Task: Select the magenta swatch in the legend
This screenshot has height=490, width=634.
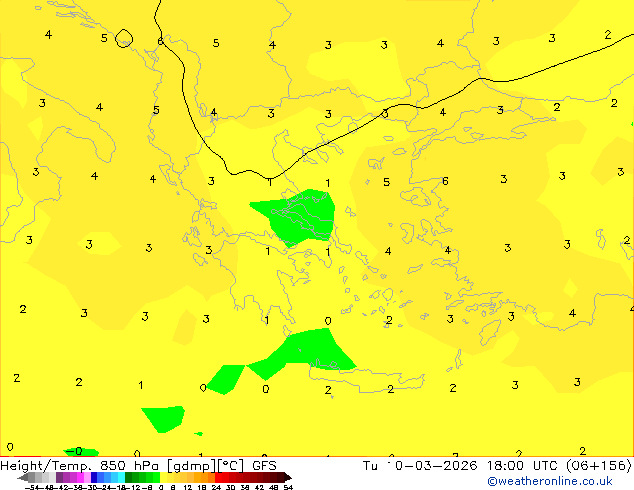Action: pos(80,477)
